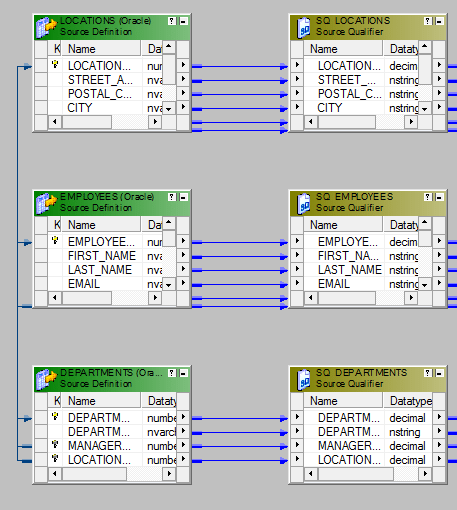Image resolution: width=457 pixels, height=510 pixels.
Task: Click the LOCATIONS source definition table icon
Action: click(x=46, y=27)
